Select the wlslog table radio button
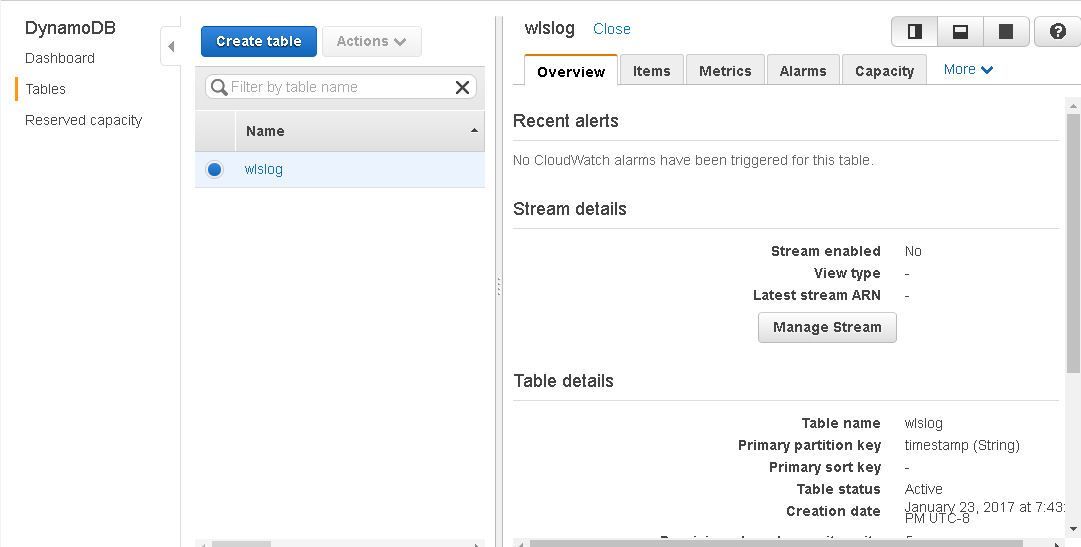The height and width of the screenshot is (547, 1081). (214, 169)
